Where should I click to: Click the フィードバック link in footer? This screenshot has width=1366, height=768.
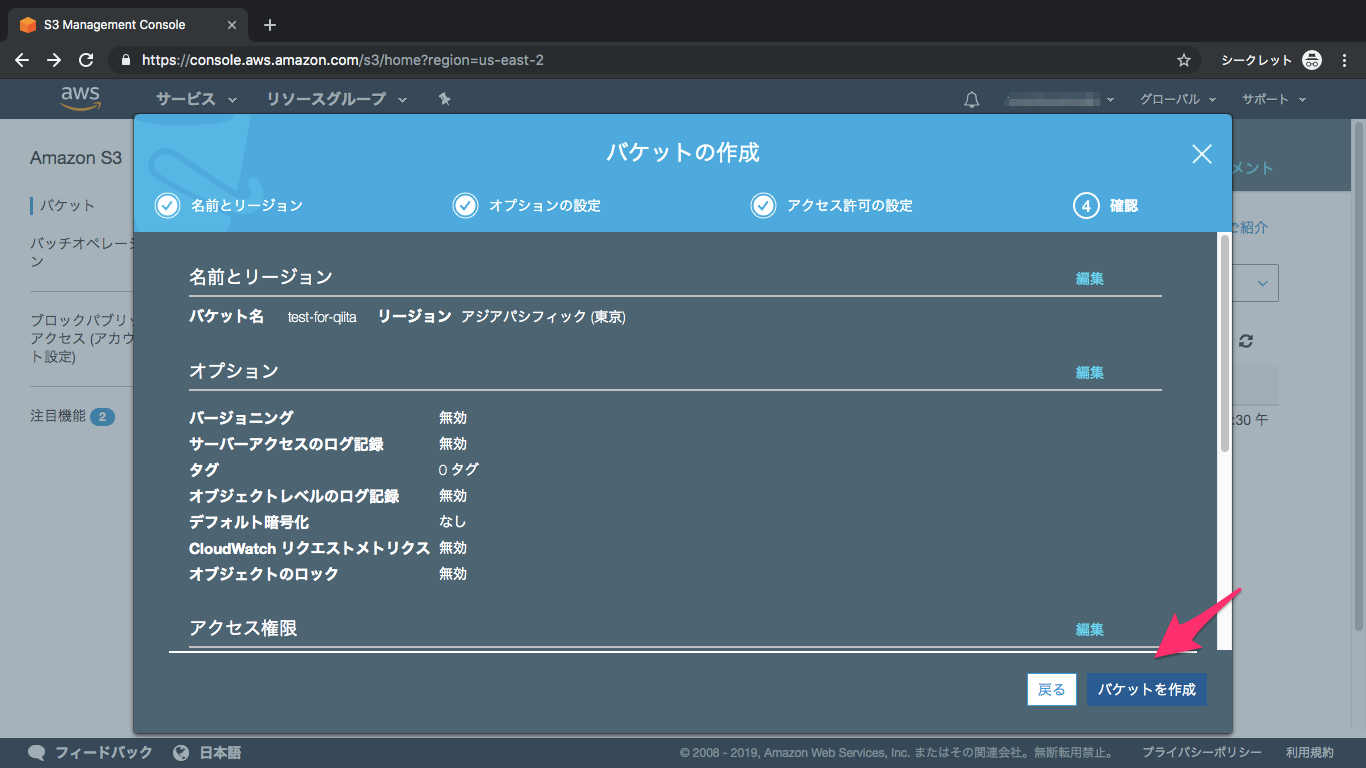point(104,752)
